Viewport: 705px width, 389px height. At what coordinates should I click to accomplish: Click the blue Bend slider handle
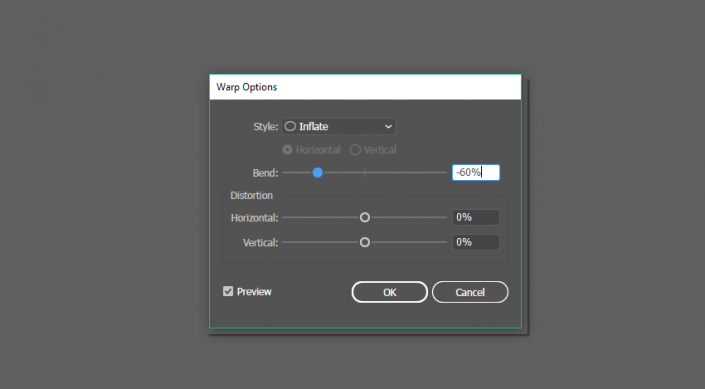point(317,173)
